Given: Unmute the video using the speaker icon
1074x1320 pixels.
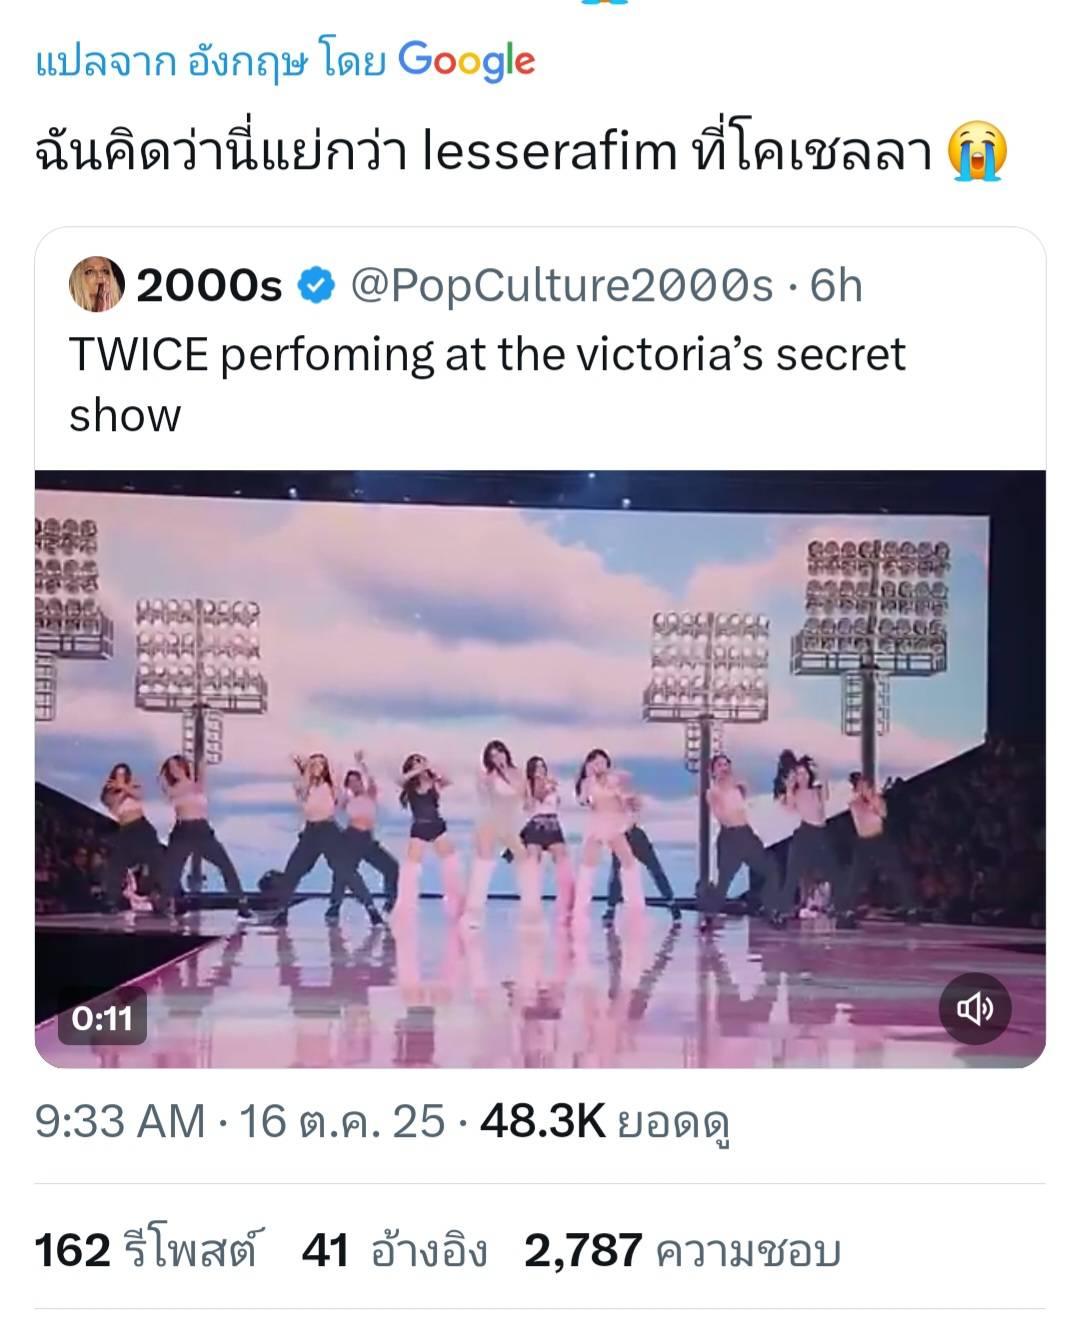Looking at the screenshot, I should (976, 1008).
